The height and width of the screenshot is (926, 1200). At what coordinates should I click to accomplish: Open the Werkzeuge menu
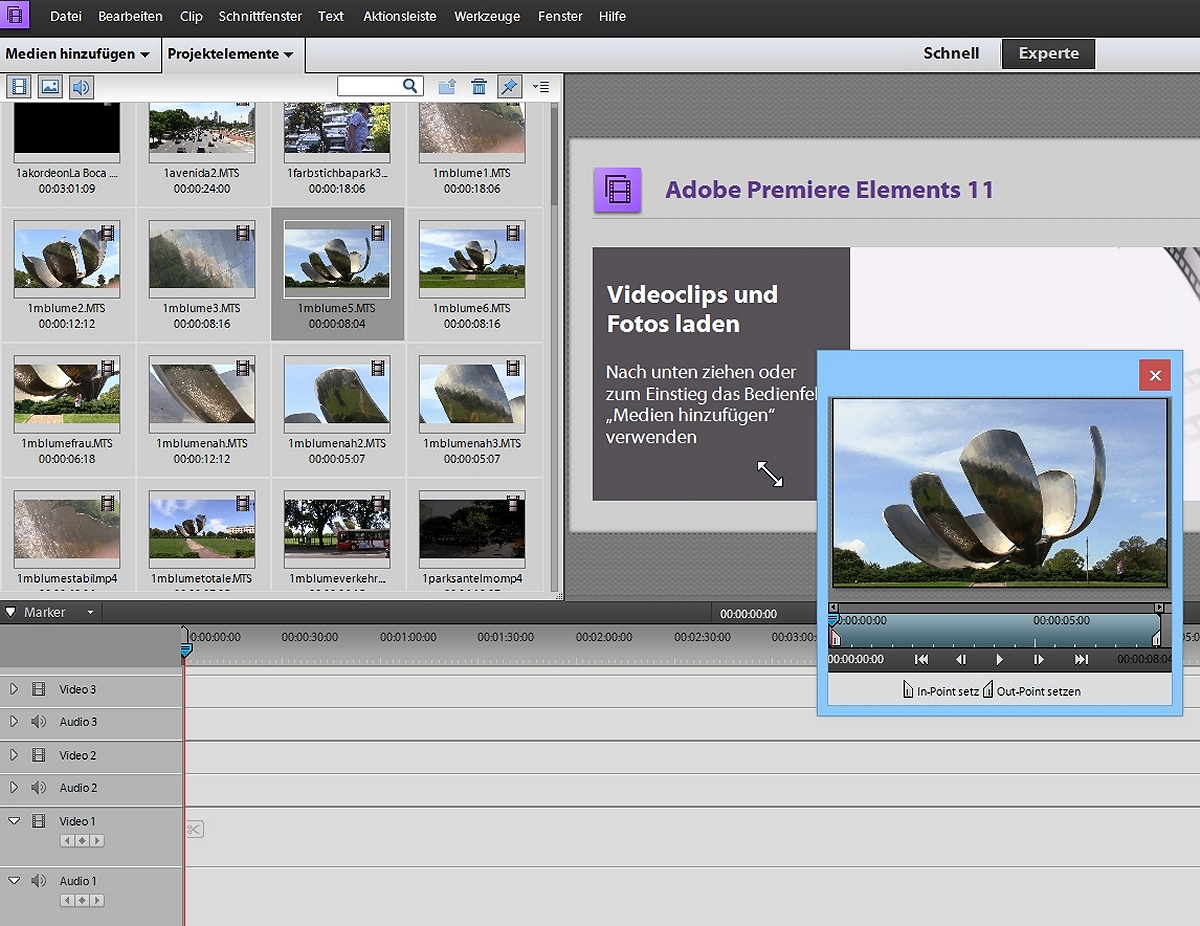click(x=489, y=16)
